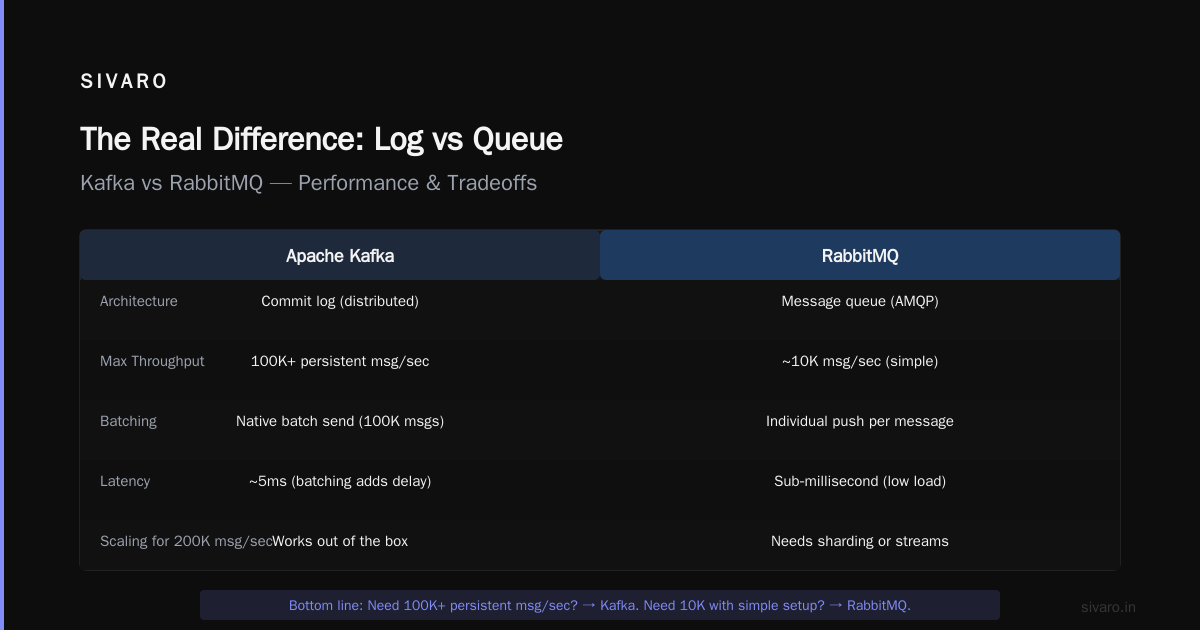Click the 'Needs sharding or streams' cell
This screenshot has width=1200, height=630.
click(x=860, y=541)
